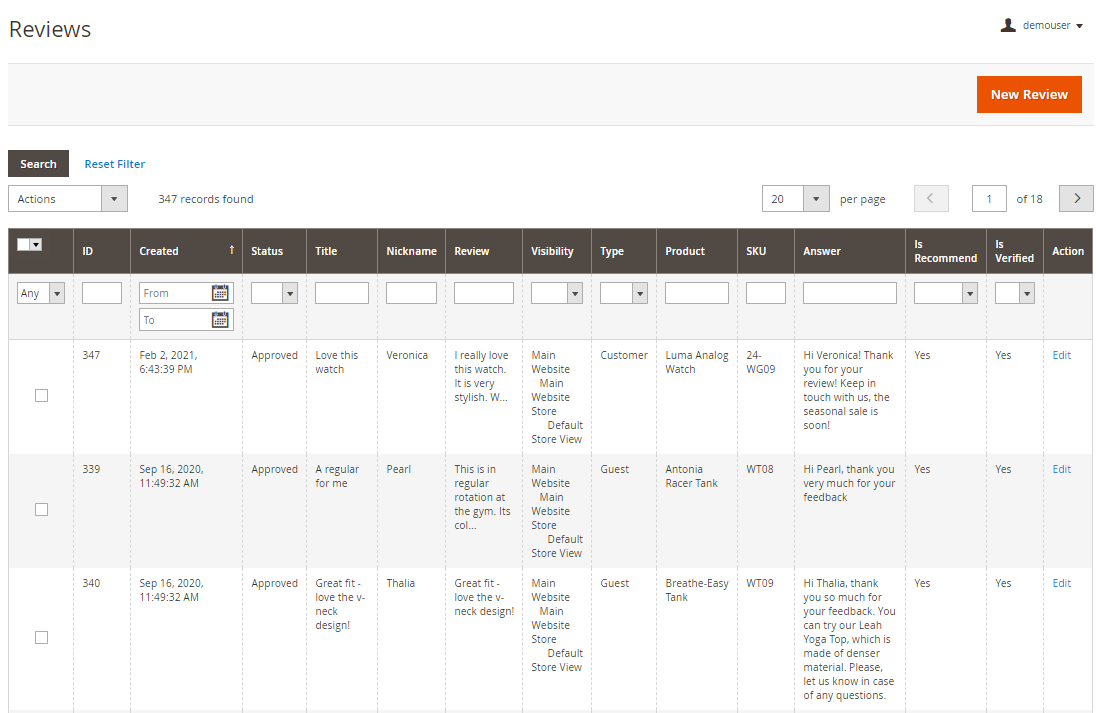Select the checkbox for review 339

tap(41, 510)
